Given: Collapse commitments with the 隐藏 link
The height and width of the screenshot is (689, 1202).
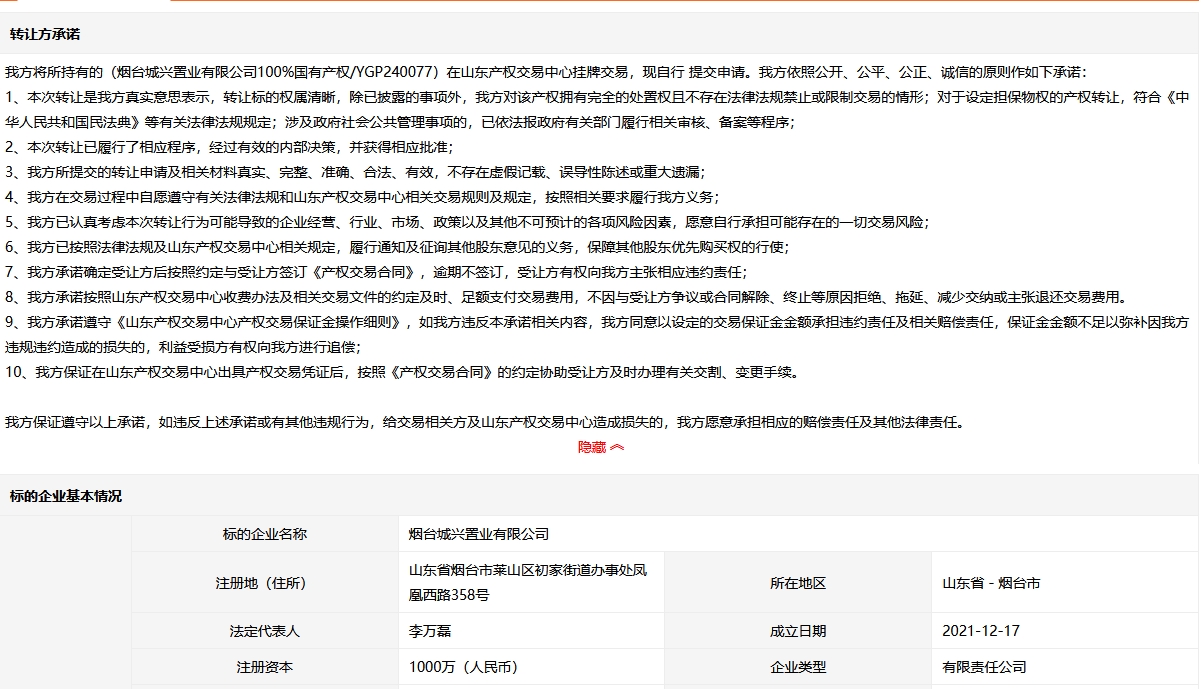Looking at the screenshot, I should point(601,447).
